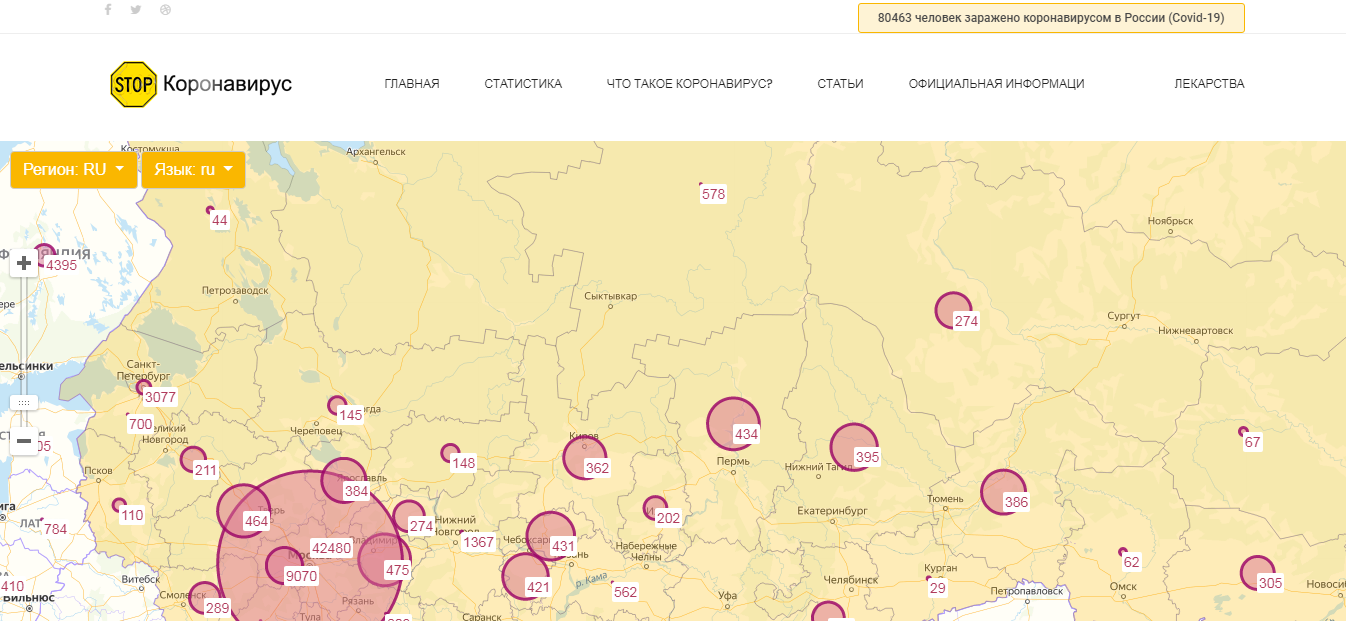Select the circle marker beside label 464
Image resolution: width=1346 pixels, height=621 pixels.
click(244, 511)
